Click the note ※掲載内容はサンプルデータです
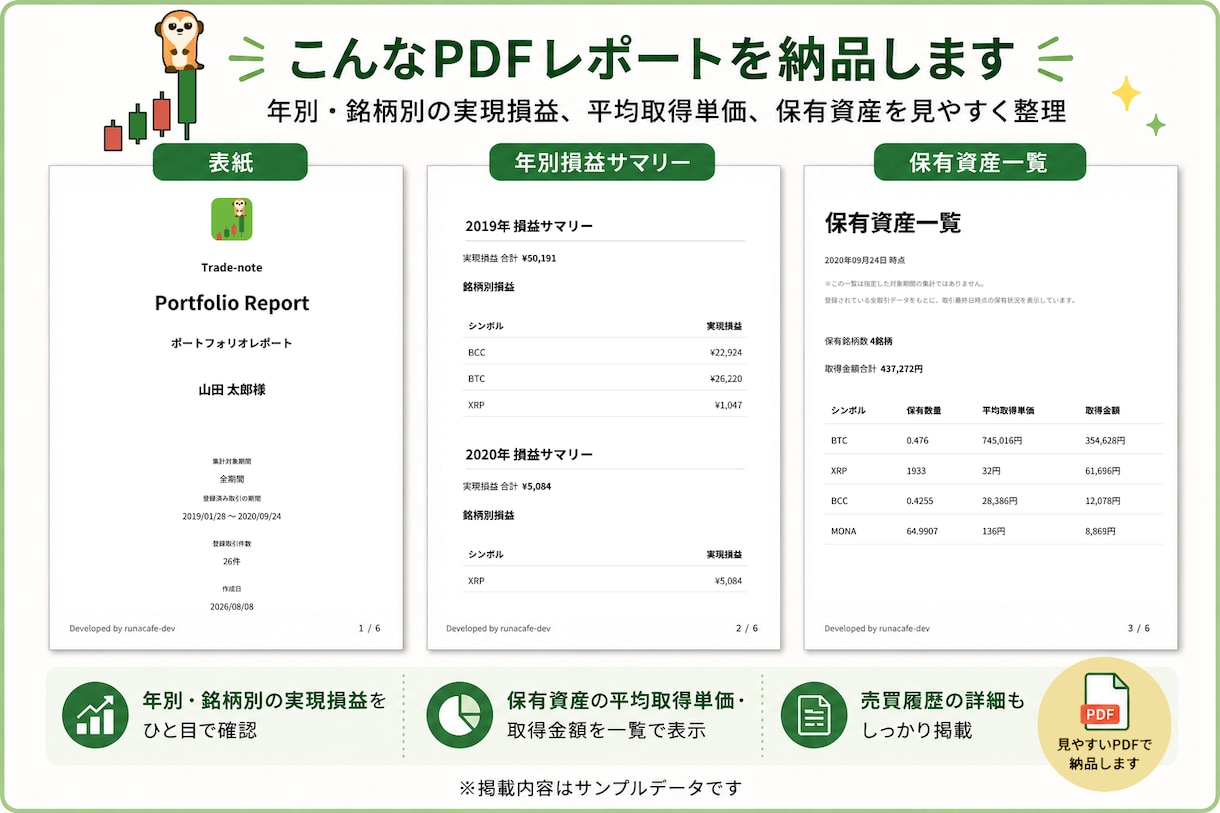Screen dimensions: 1220x813 click(601, 788)
